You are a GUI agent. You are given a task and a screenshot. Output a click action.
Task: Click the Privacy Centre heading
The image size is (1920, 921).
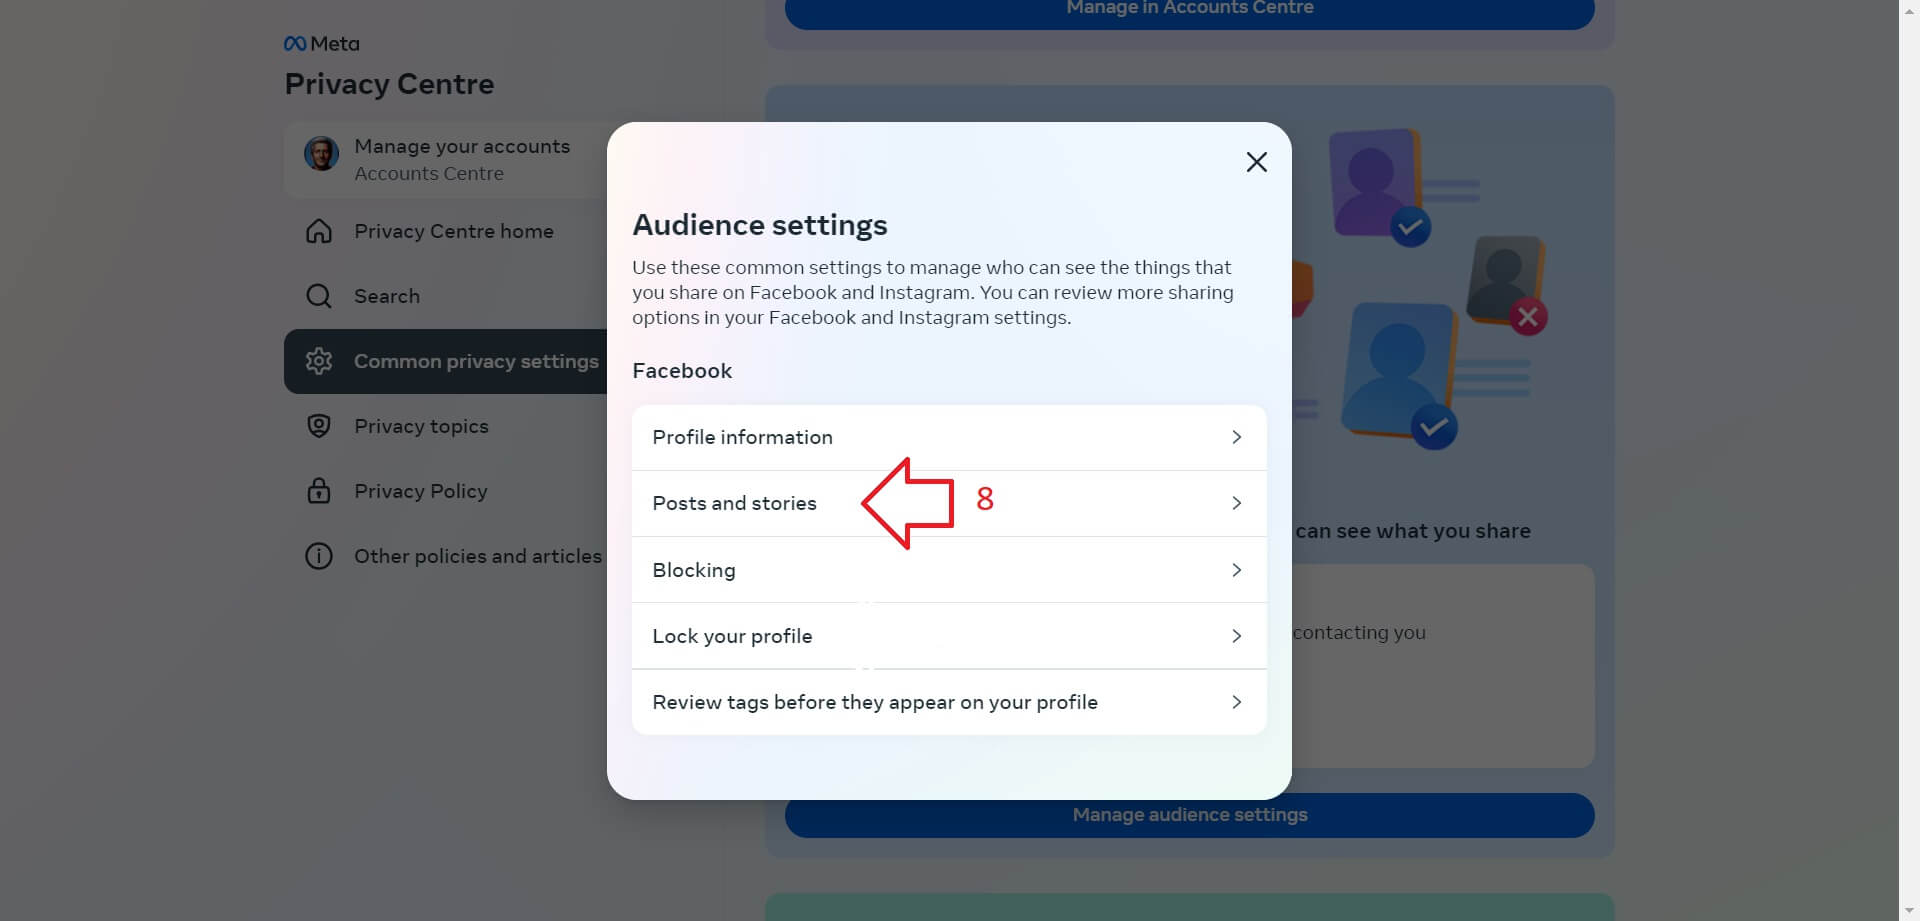tap(389, 84)
